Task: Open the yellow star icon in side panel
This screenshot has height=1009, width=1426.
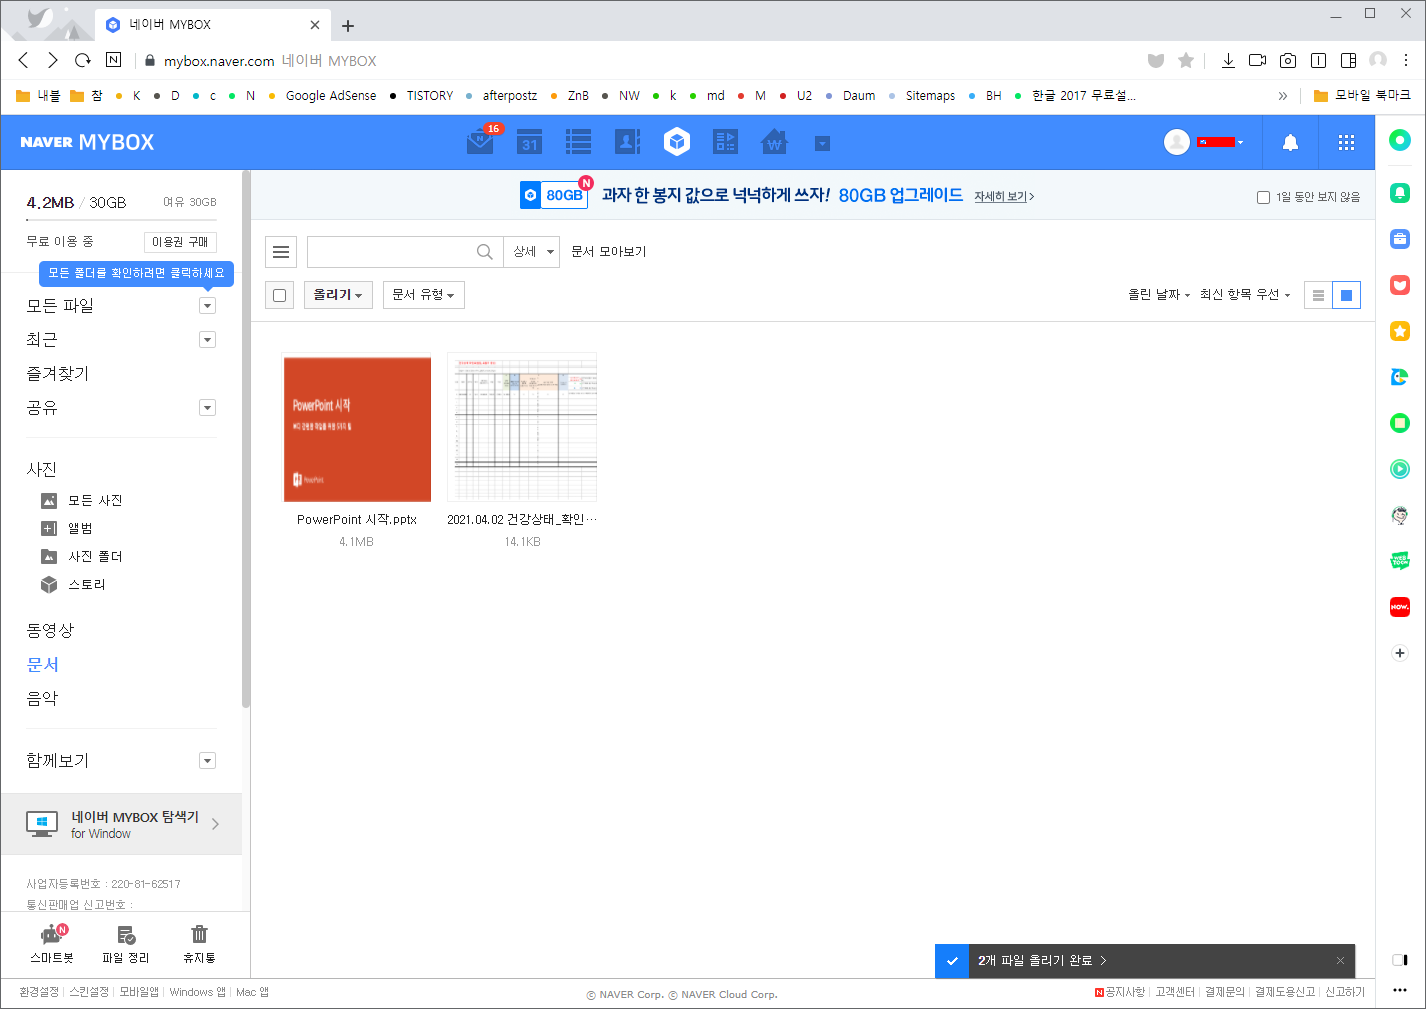Action: click(1400, 331)
